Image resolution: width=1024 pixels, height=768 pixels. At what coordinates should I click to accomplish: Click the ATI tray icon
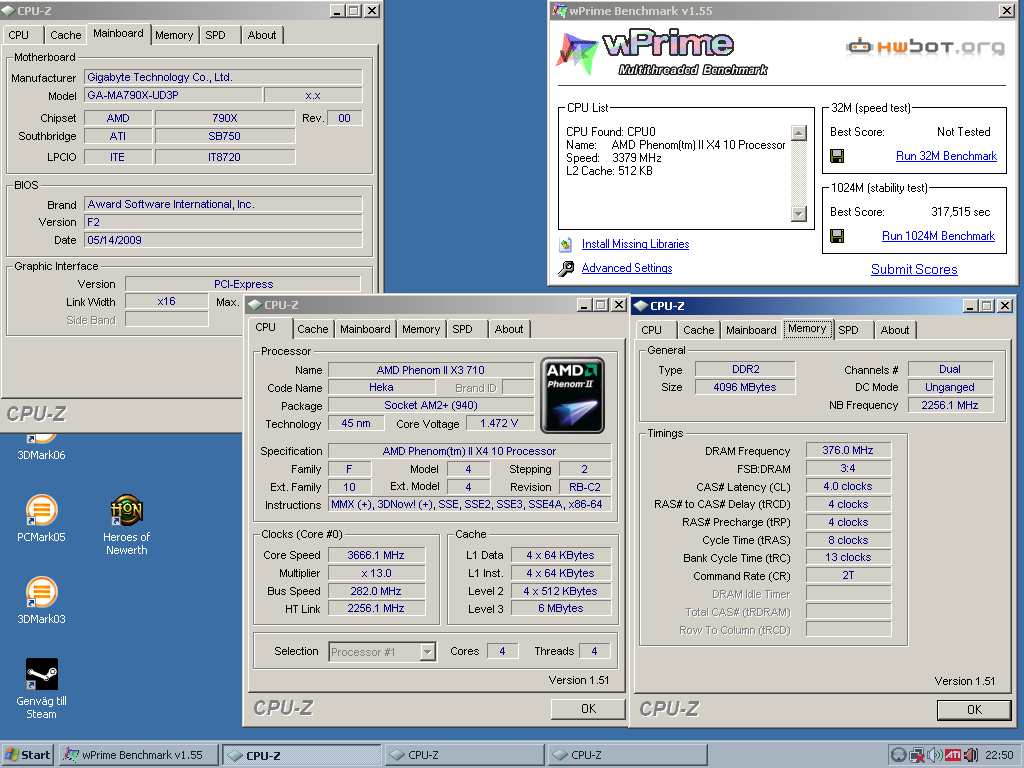click(953, 755)
